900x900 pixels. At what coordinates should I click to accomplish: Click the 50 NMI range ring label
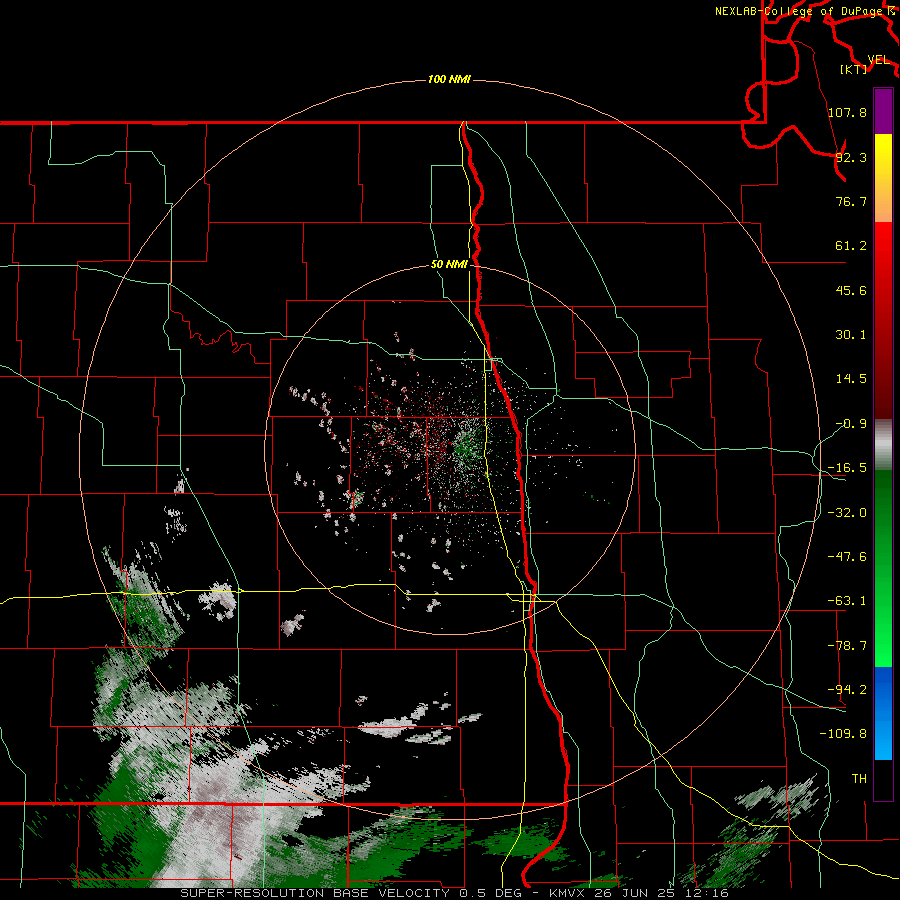(x=449, y=265)
